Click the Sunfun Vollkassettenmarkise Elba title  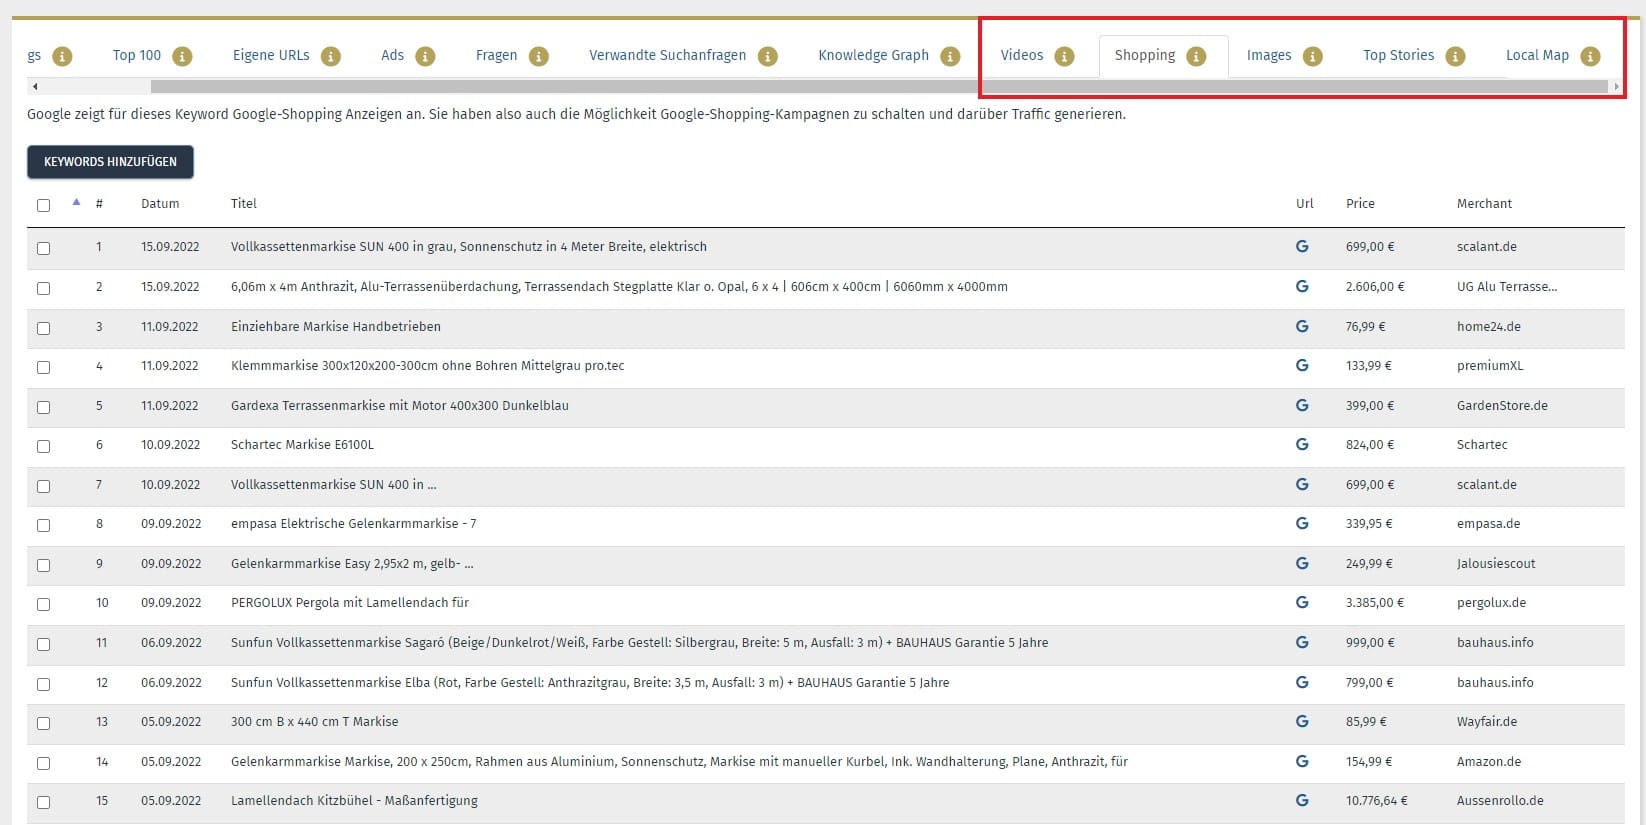(x=590, y=682)
